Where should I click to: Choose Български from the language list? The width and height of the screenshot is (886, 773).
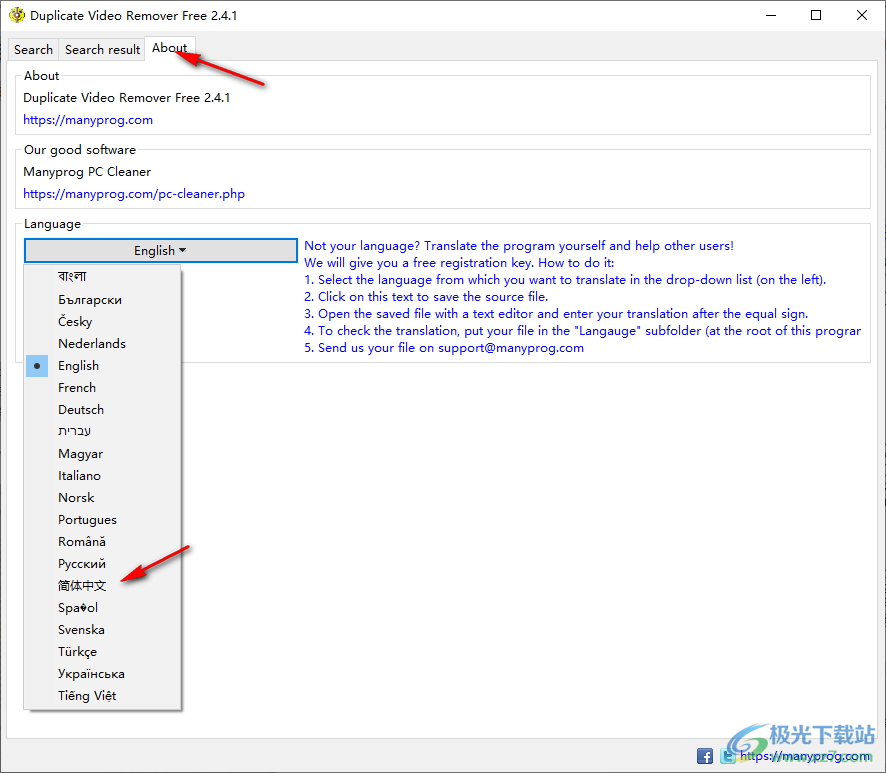pyautogui.click(x=103, y=299)
